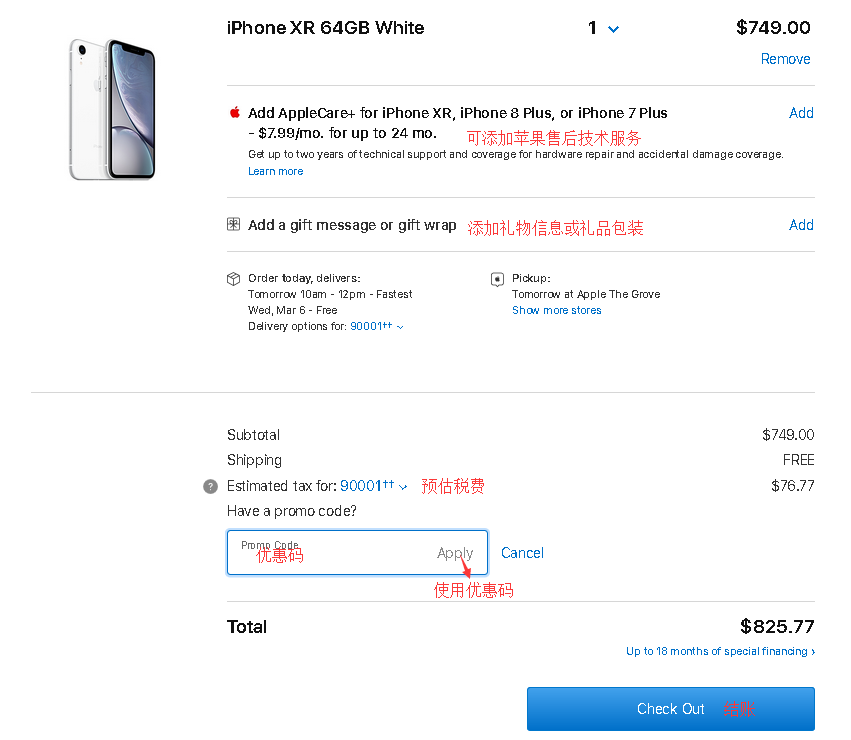The height and width of the screenshot is (740, 851).
Task: Expand delivery options zip code 90001
Action: pyautogui.click(x=377, y=326)
